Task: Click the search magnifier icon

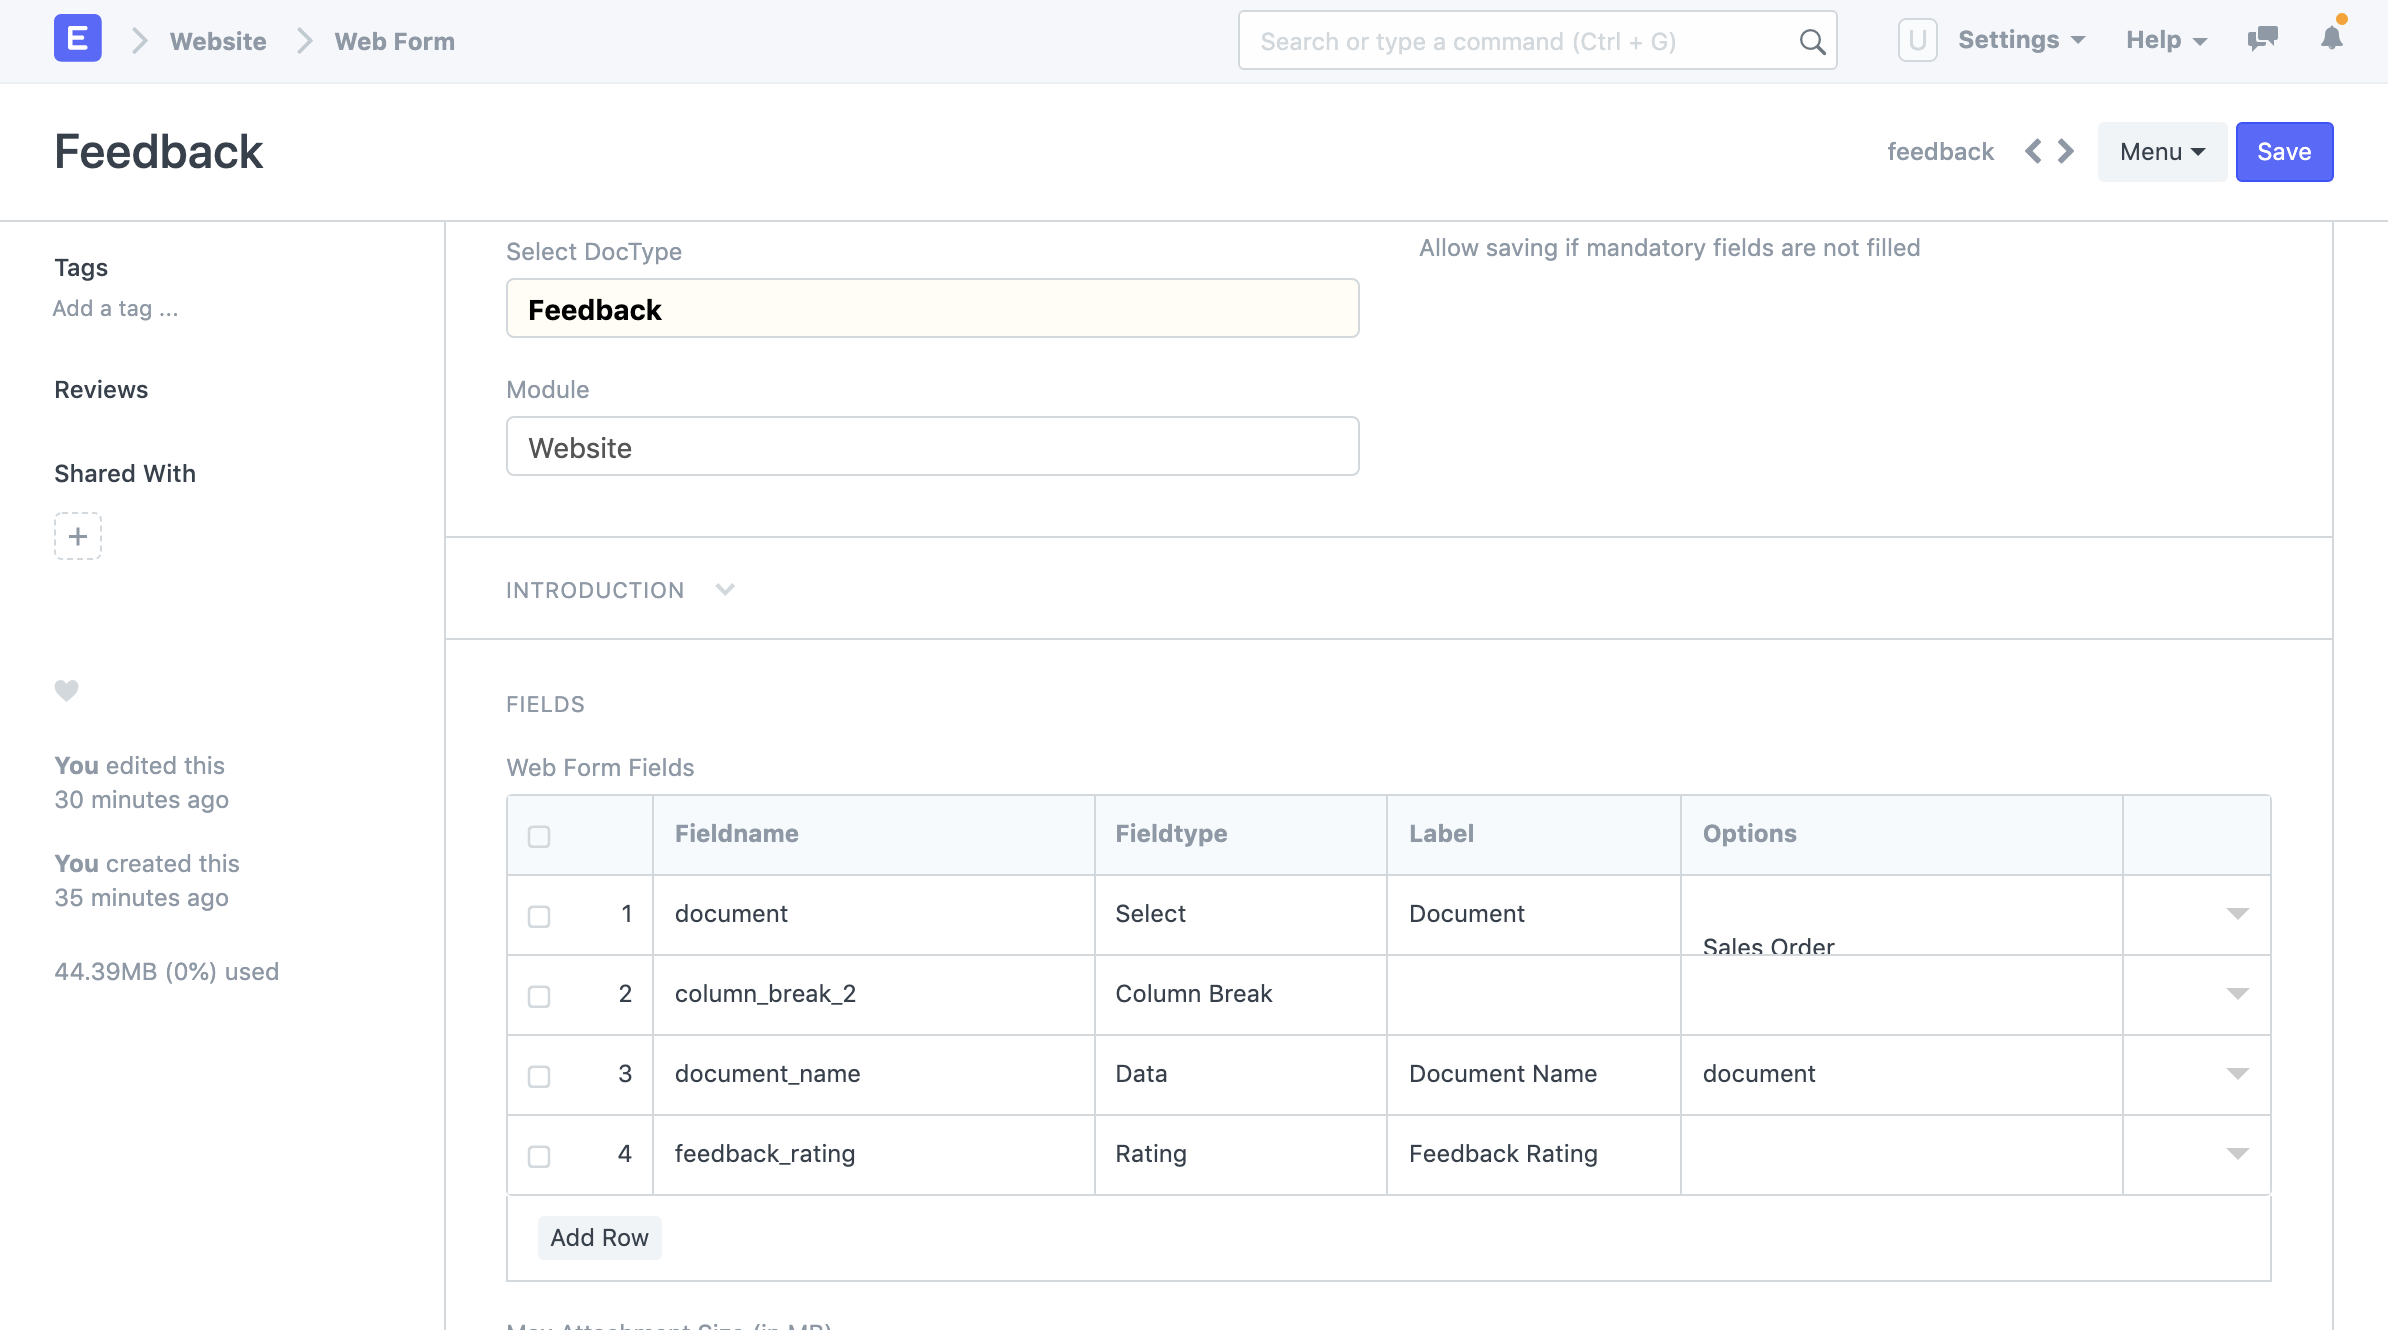Action: point(1811,42)
